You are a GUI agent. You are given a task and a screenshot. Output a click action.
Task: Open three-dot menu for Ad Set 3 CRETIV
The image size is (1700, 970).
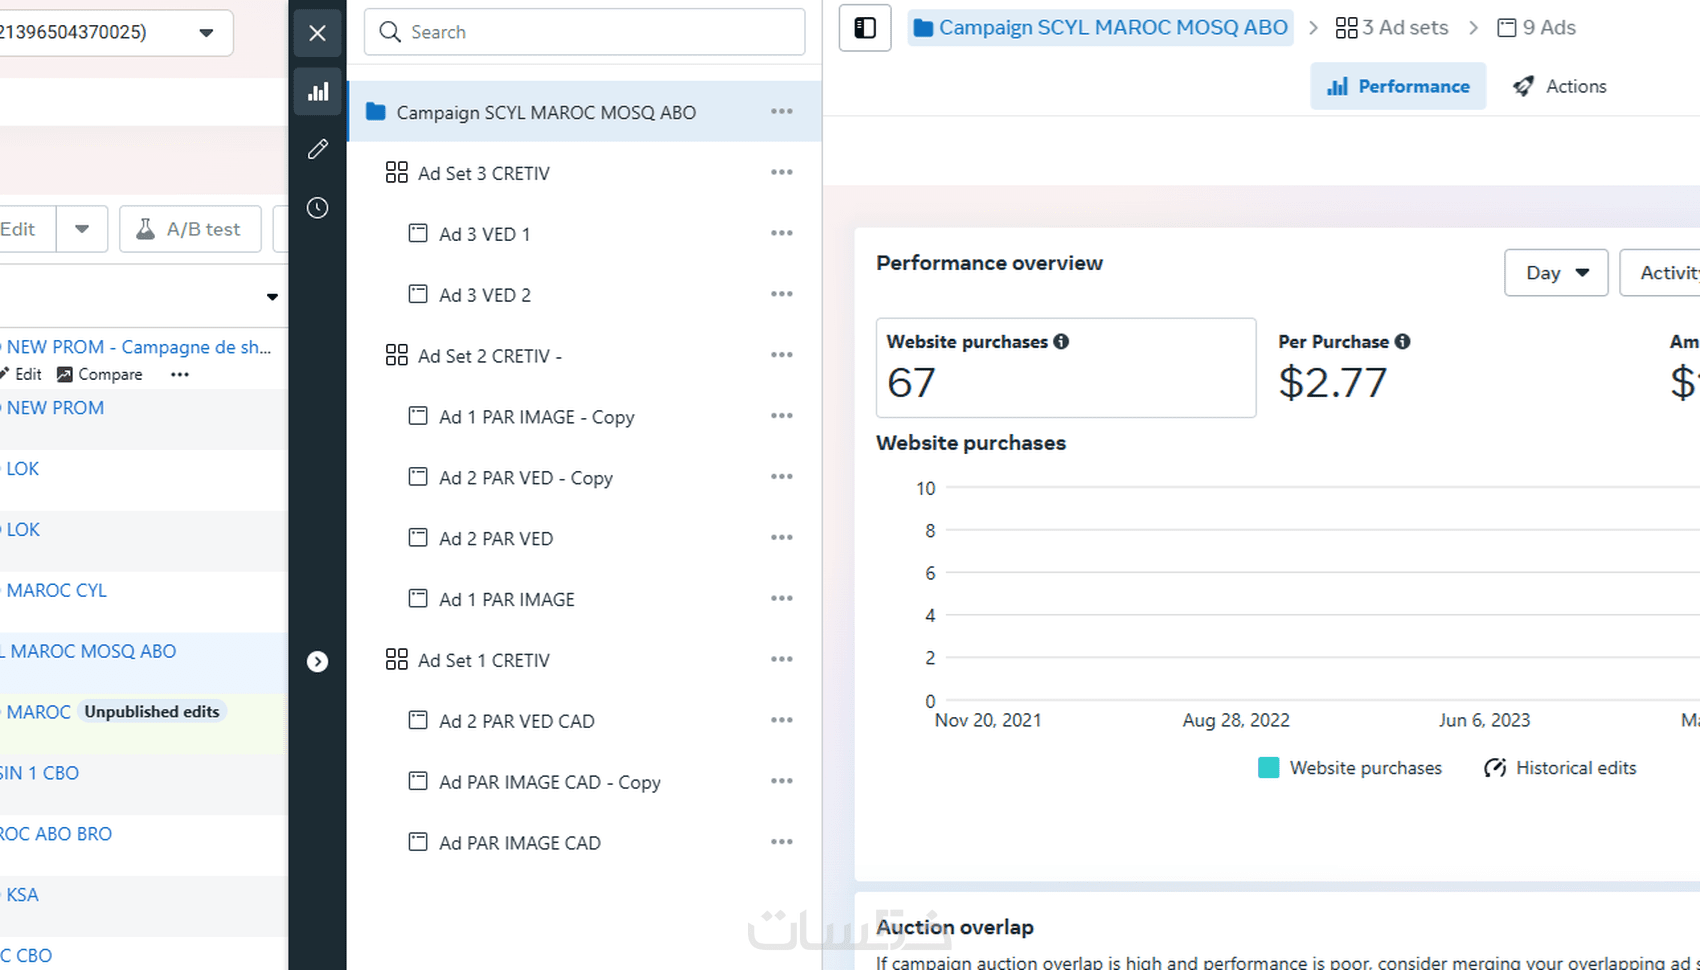click(x=782, y=173)
